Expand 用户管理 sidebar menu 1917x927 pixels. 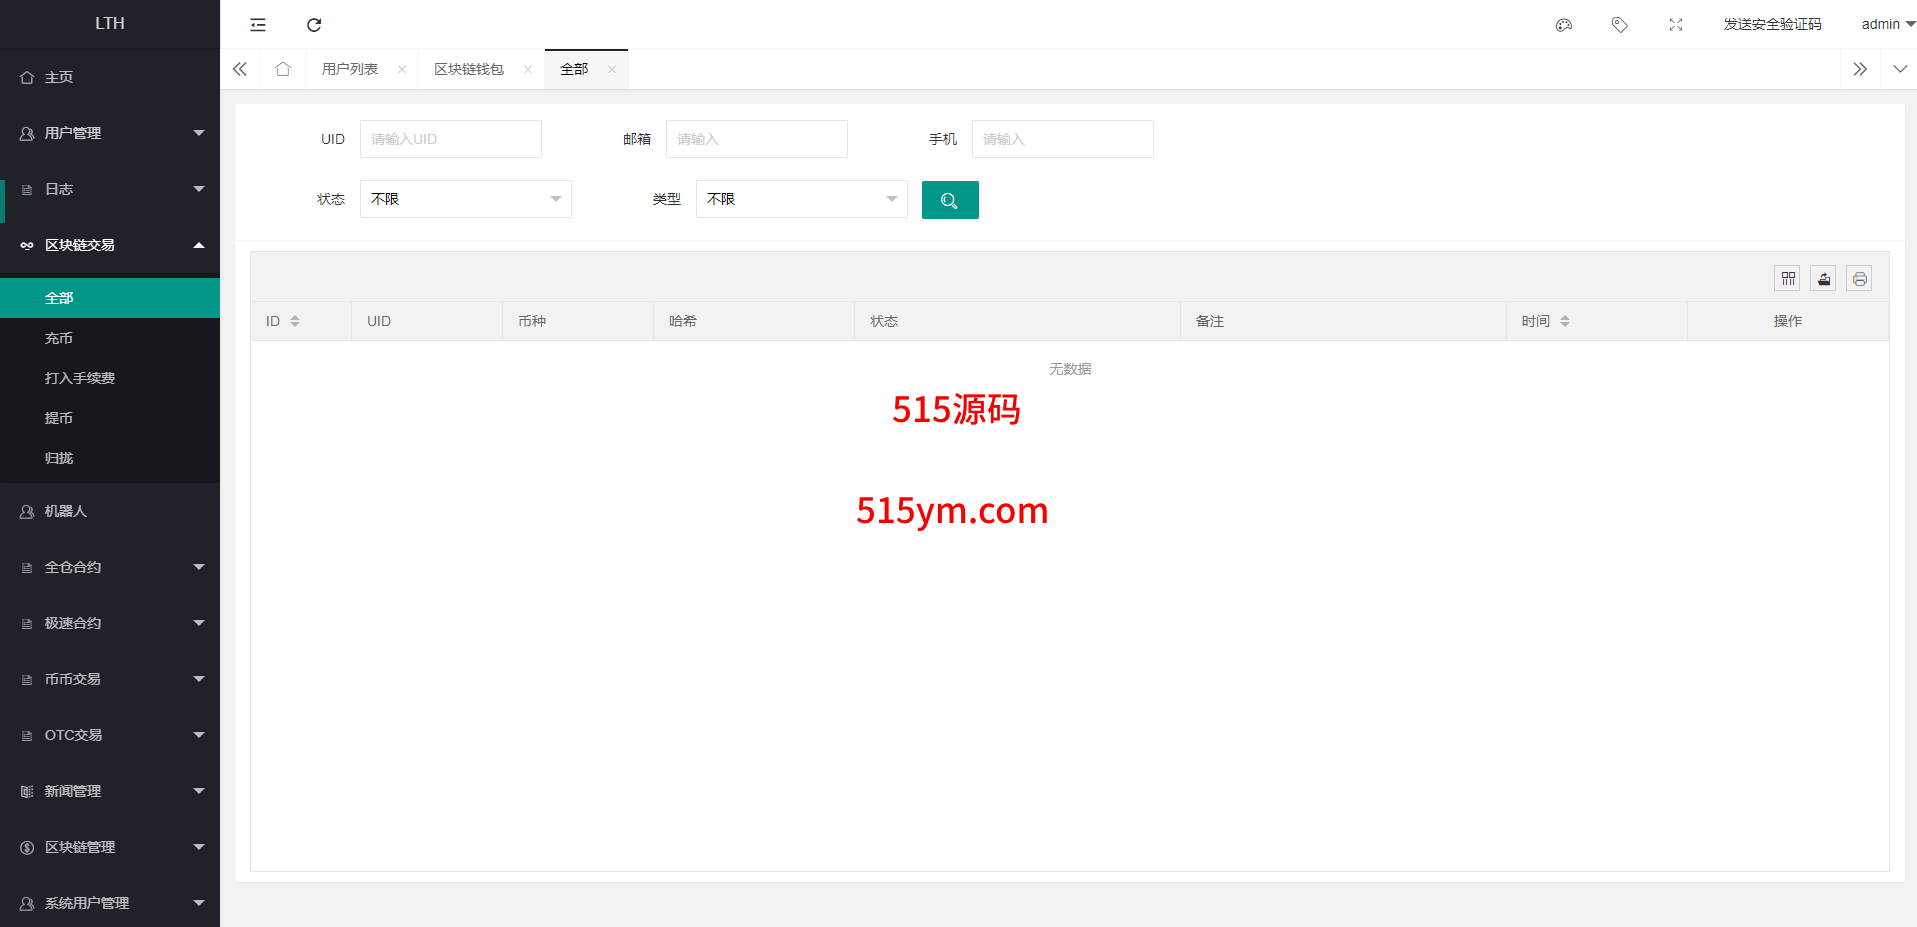point(110,133)
